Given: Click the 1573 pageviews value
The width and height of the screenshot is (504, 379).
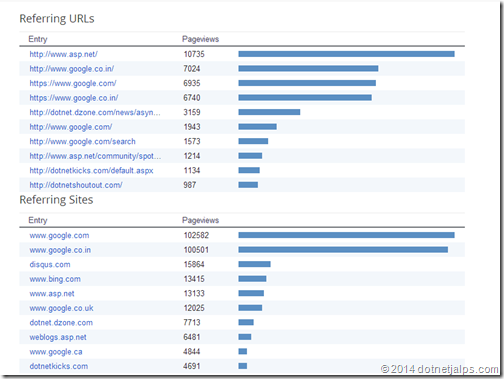Looking at the screenshot, I should point(192,141).
